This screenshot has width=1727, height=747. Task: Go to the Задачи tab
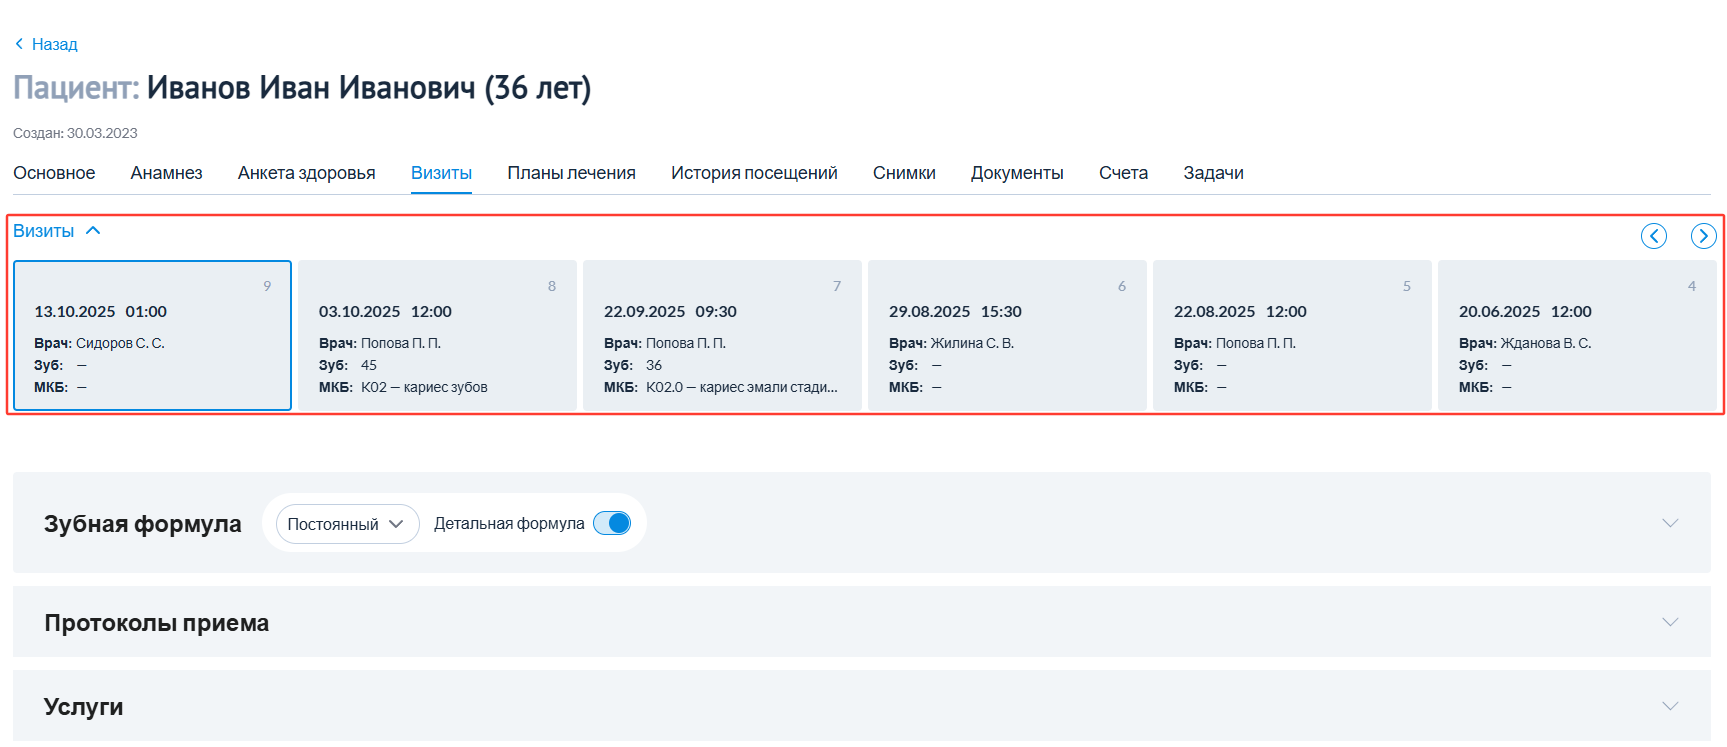pyautogui.click(x=1213, y=173)
